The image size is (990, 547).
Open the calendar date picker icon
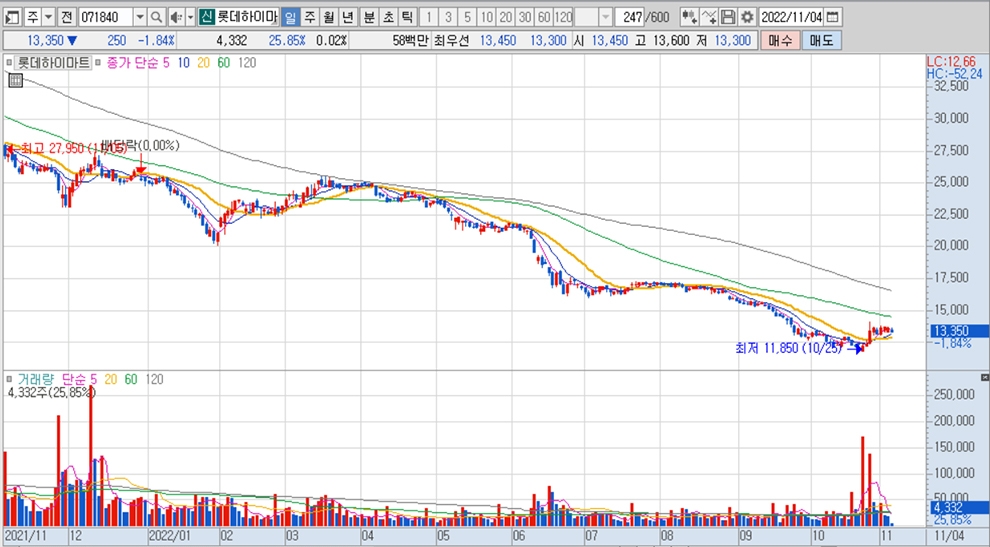point(833,17)
